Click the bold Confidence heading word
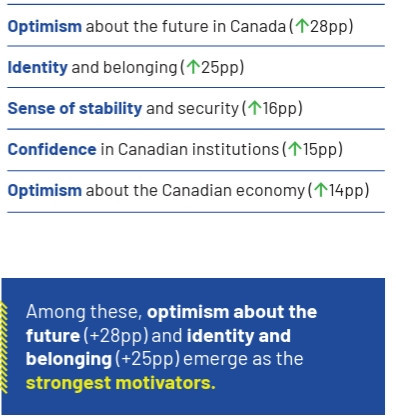396x418 pixels. click(x=52, y=149)
